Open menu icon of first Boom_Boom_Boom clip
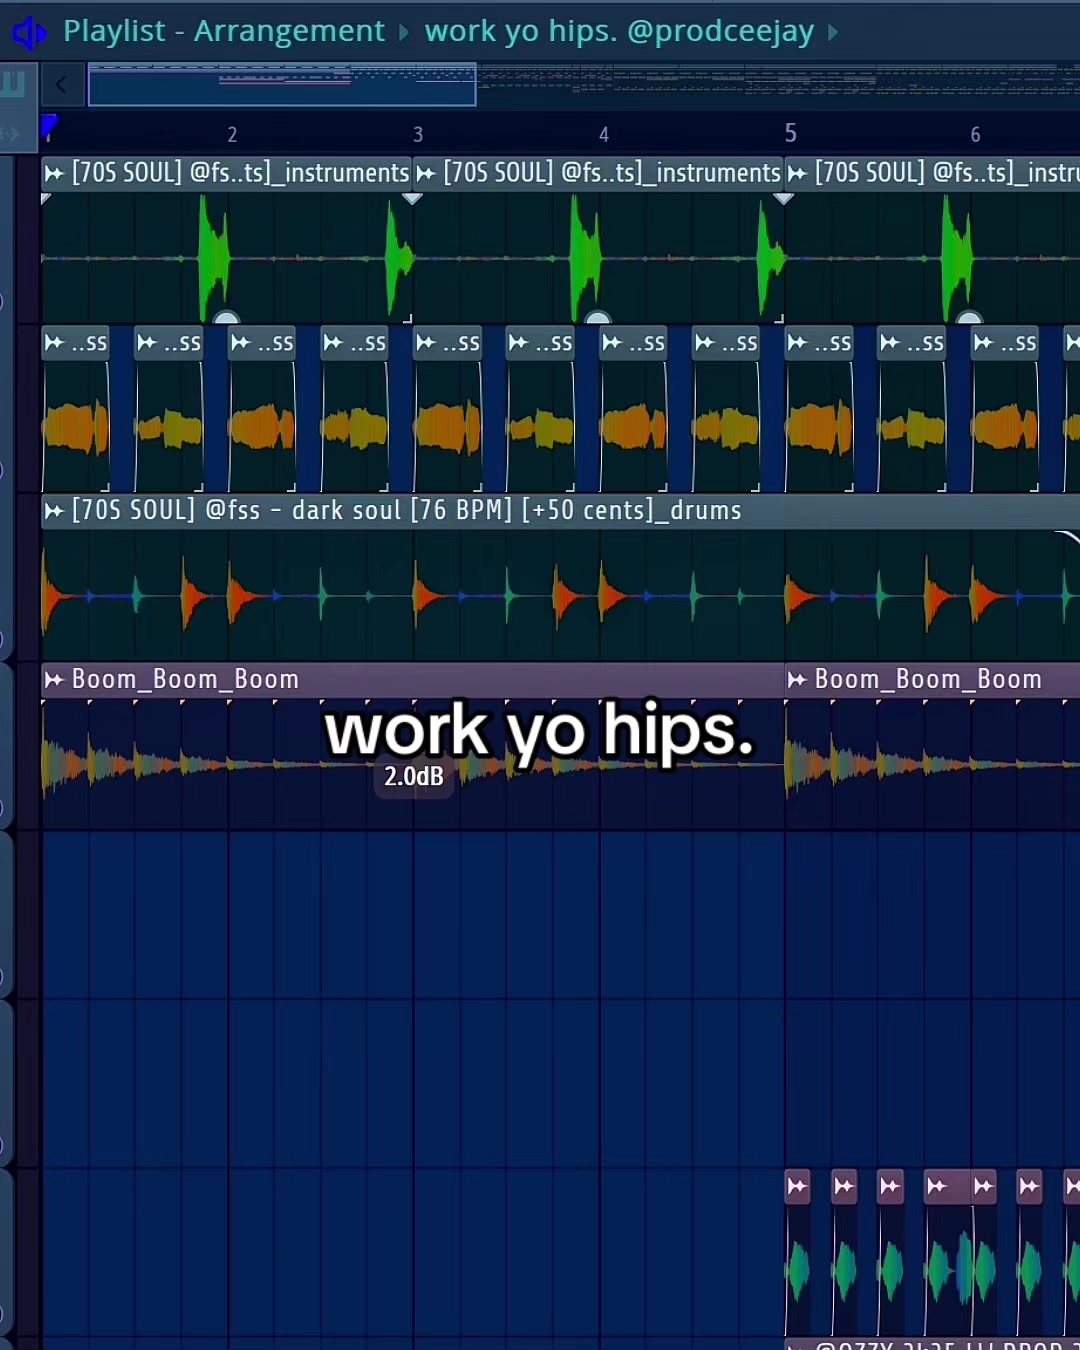Screen dimensions: 1080x1350 coord(54,680)
